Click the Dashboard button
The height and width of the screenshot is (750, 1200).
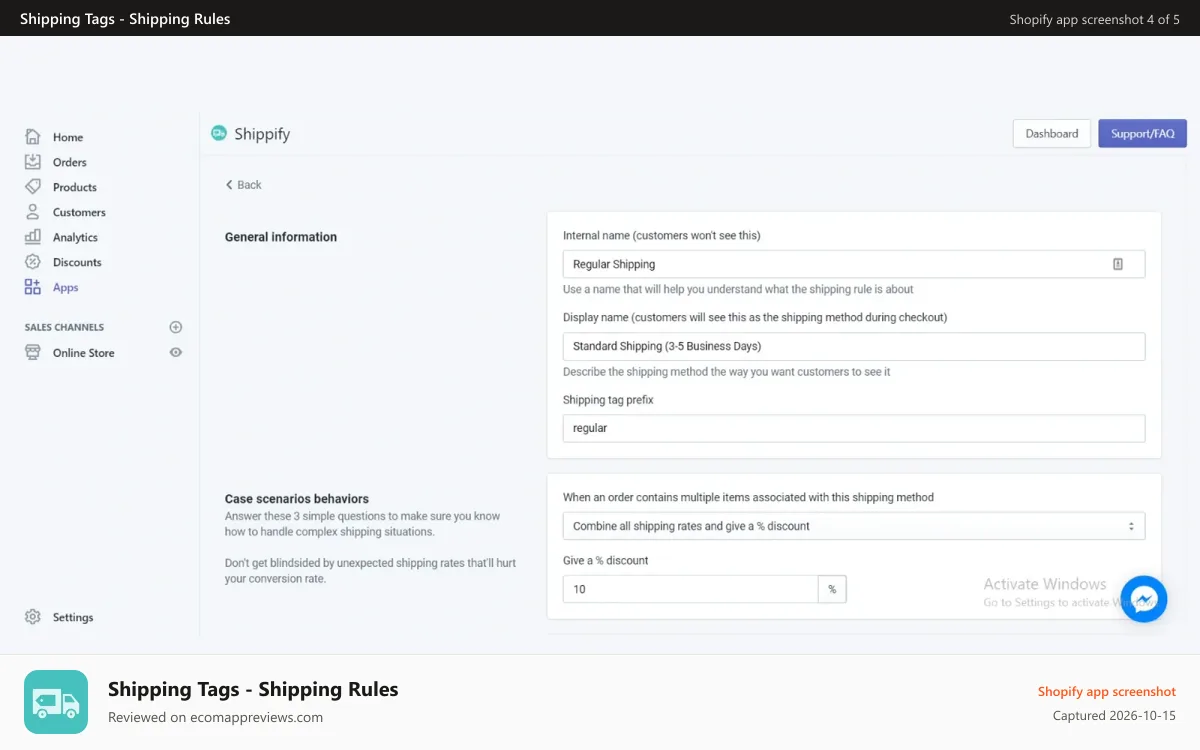(x=1052, y=133)
